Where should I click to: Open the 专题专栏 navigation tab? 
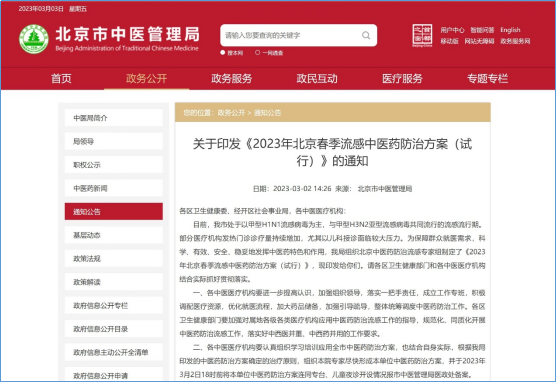487,79
